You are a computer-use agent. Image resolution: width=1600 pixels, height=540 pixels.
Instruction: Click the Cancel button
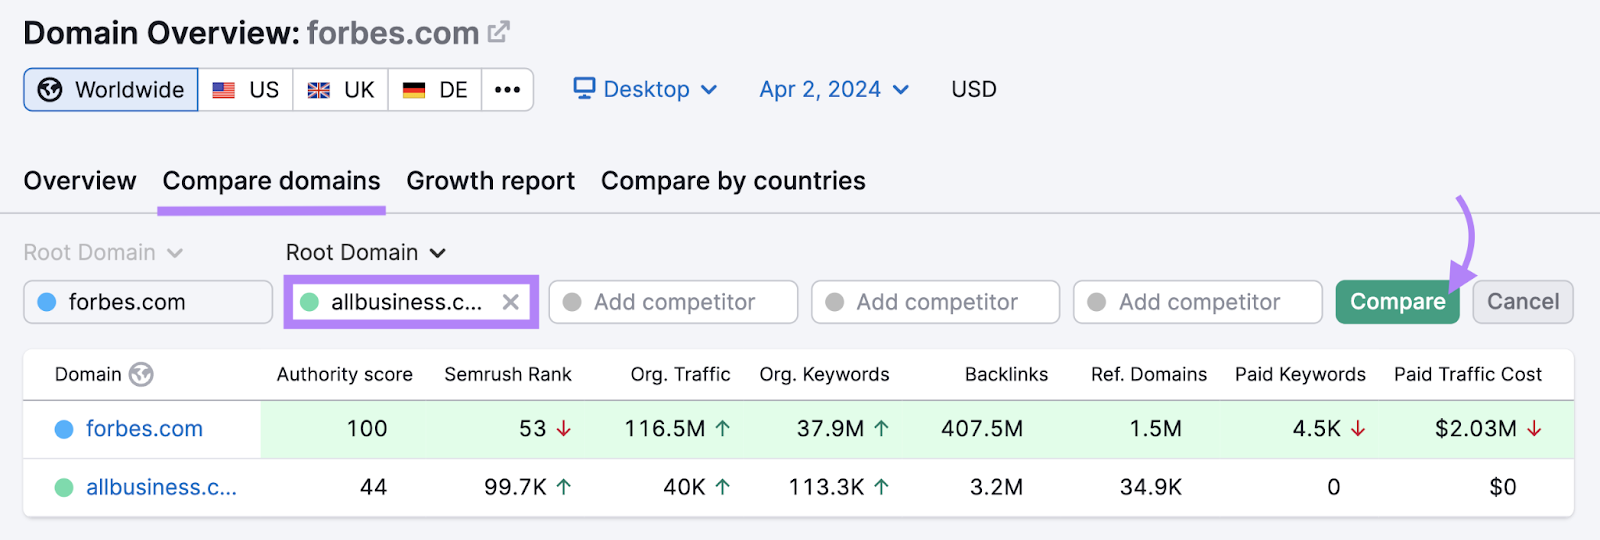point(1523,302)
